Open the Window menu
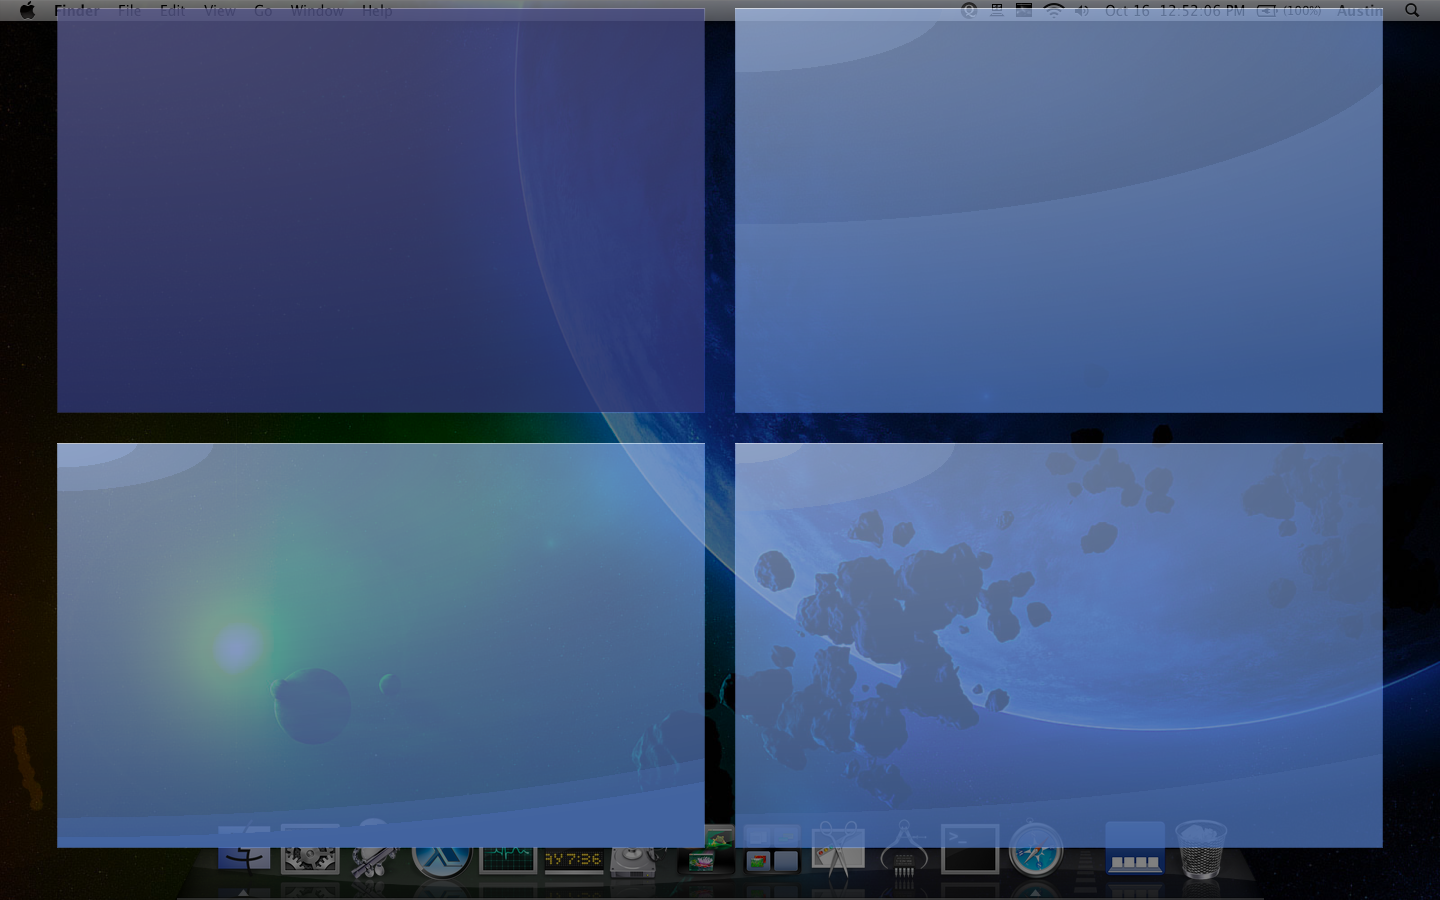The width and height of the screenshot is (1440, 900). click(x=317, y=10)
